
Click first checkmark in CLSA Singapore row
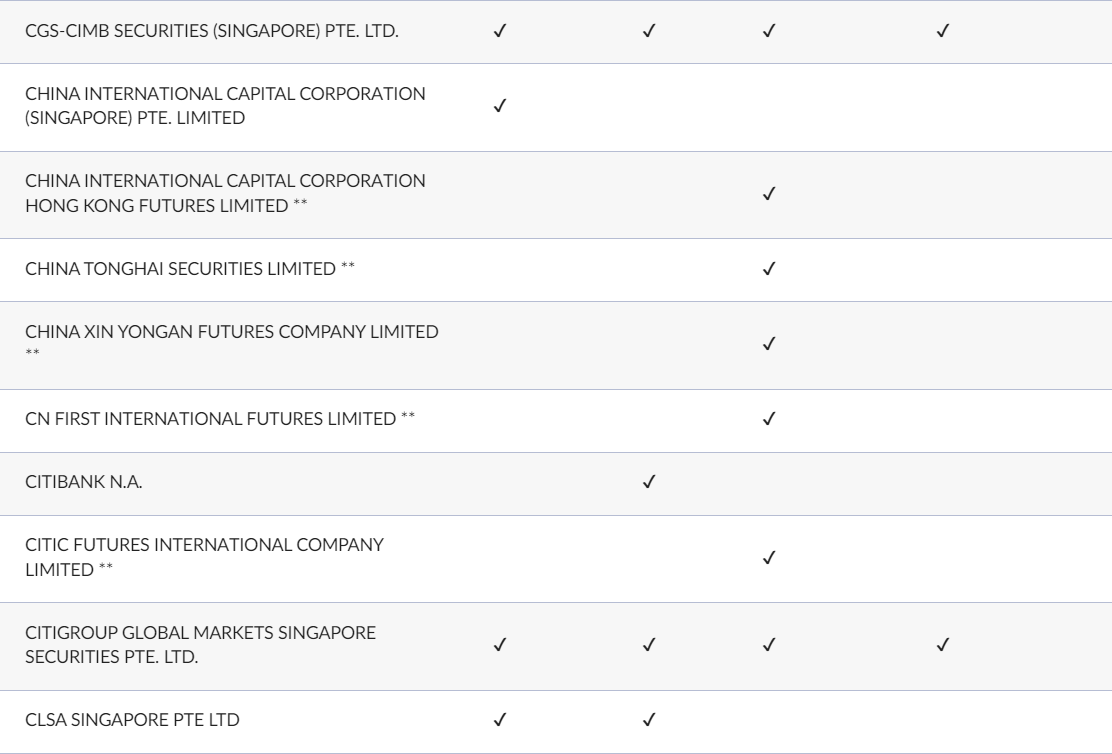[500, 720]
